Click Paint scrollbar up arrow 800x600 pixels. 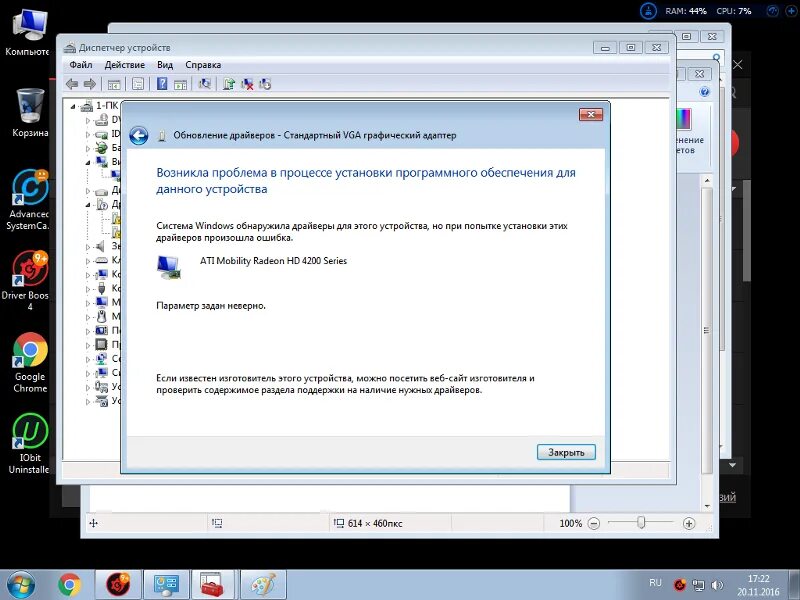[x=707, y=181]
